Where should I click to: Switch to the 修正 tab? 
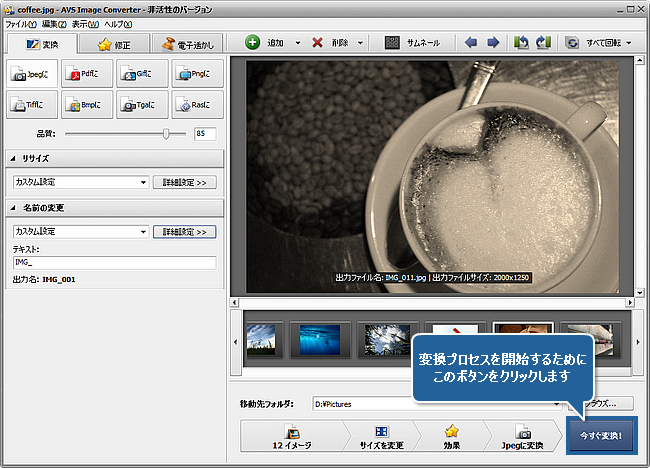click(114, 44)
